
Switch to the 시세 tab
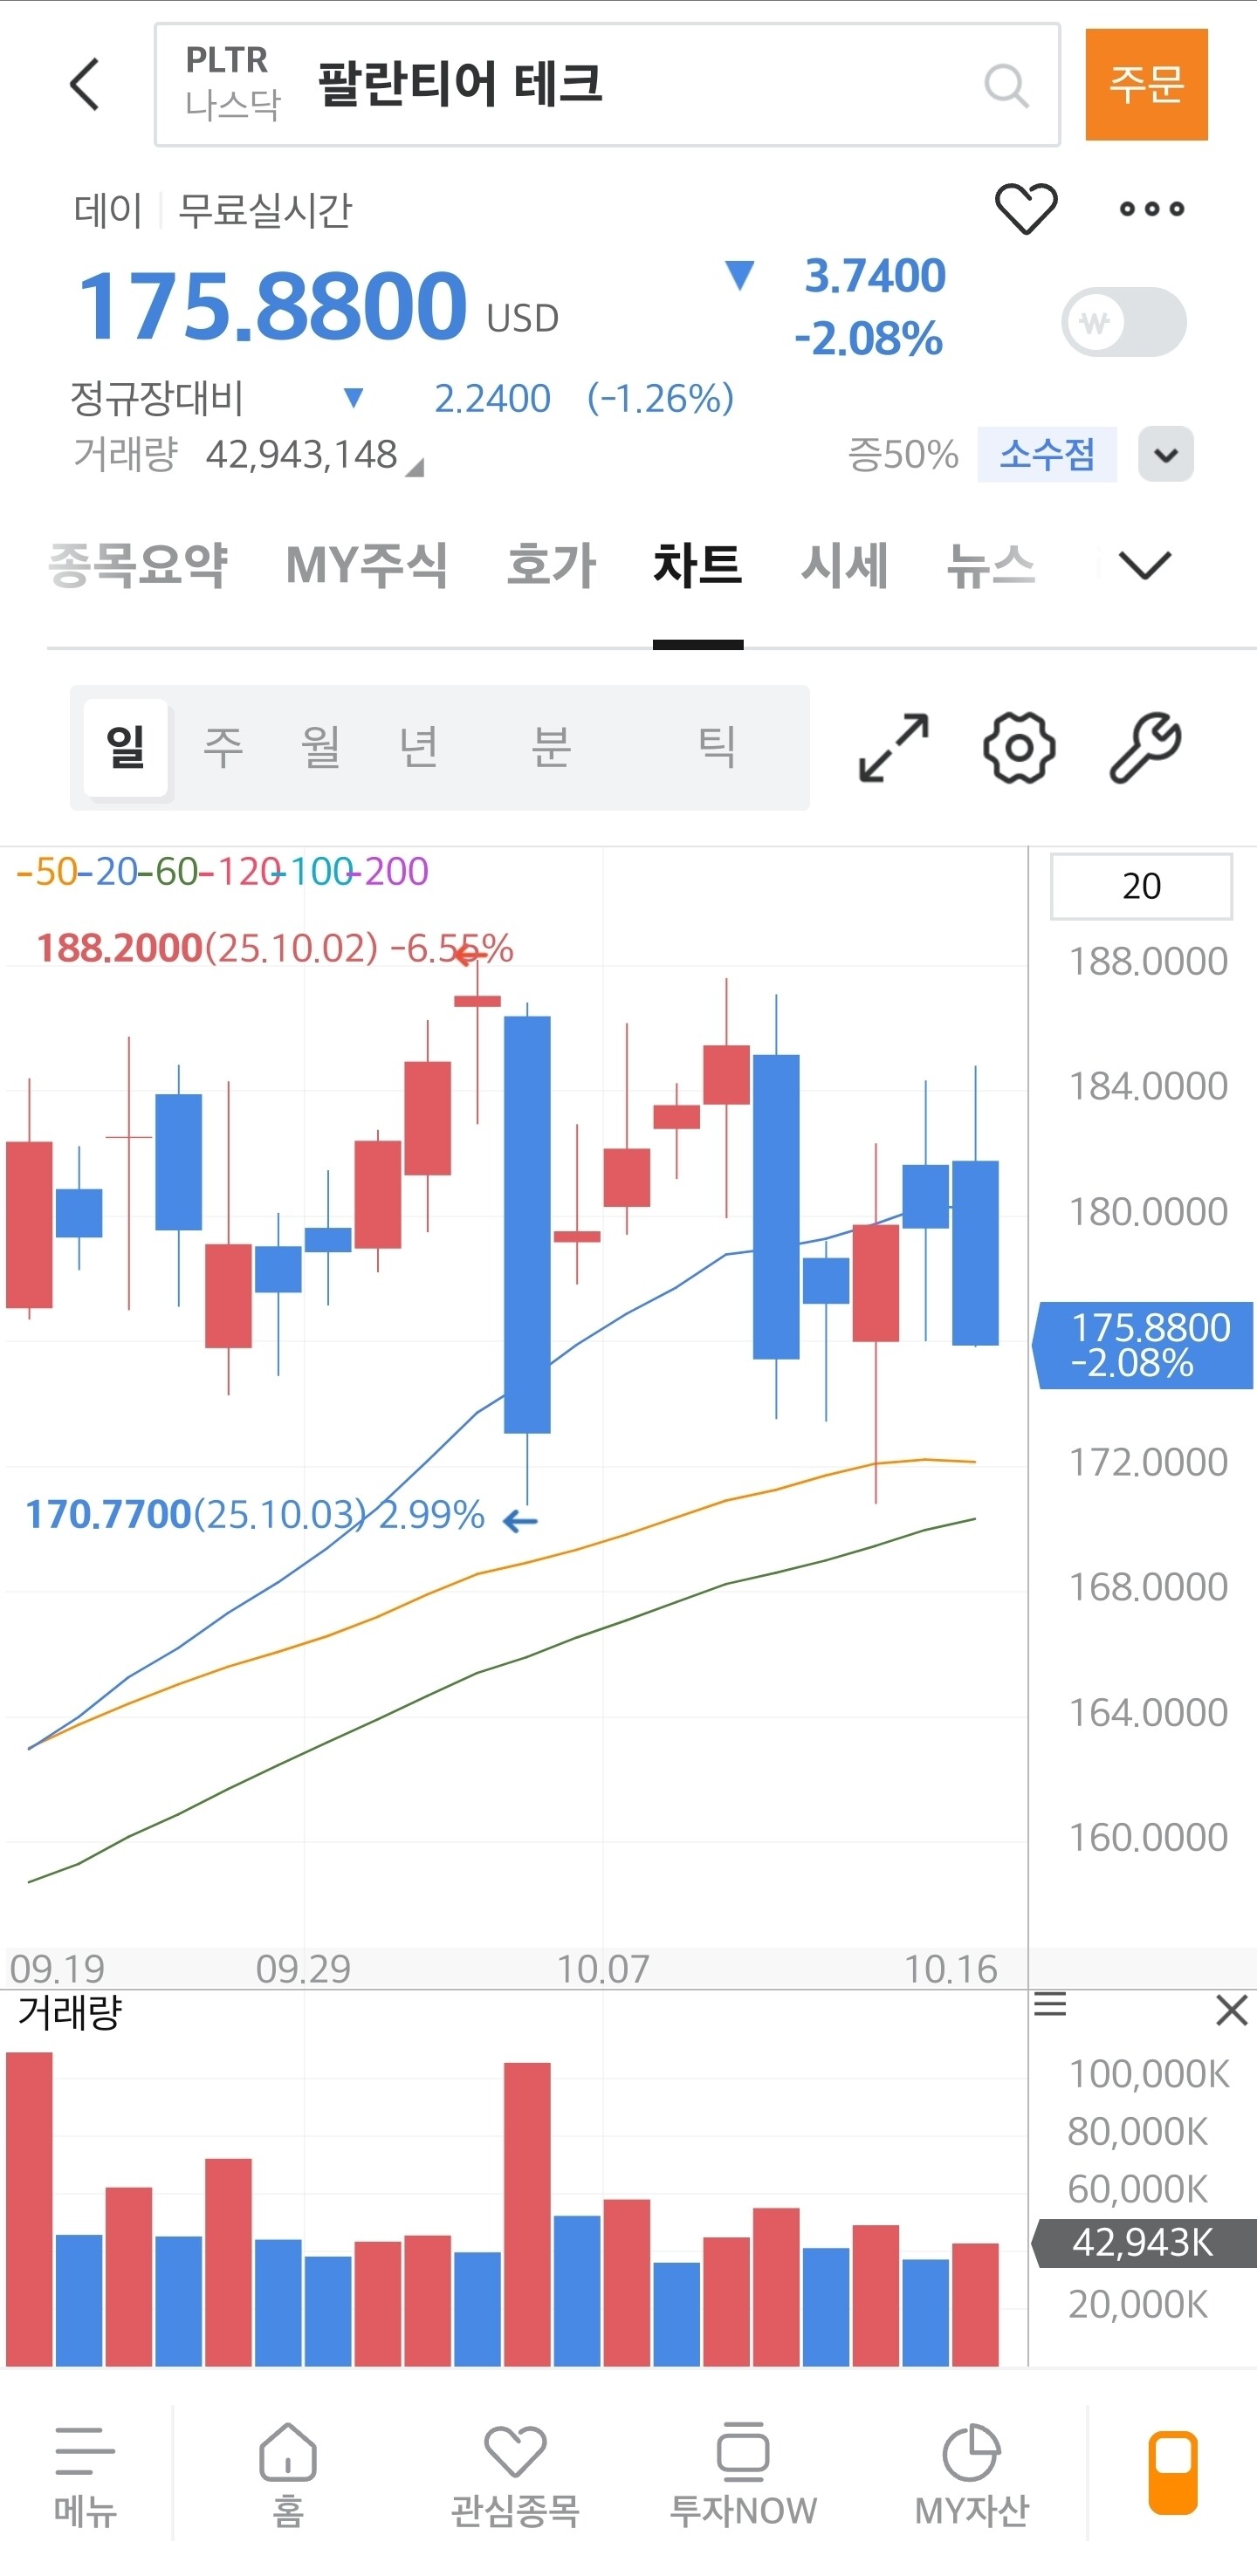click(844, 565)
